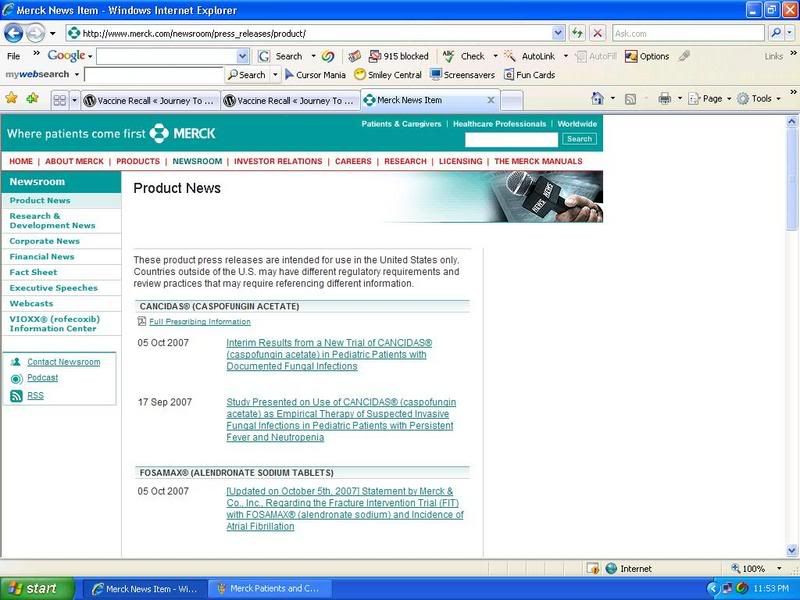
Task: Click the Favorites Center star icon
Action: pos(11,98)
